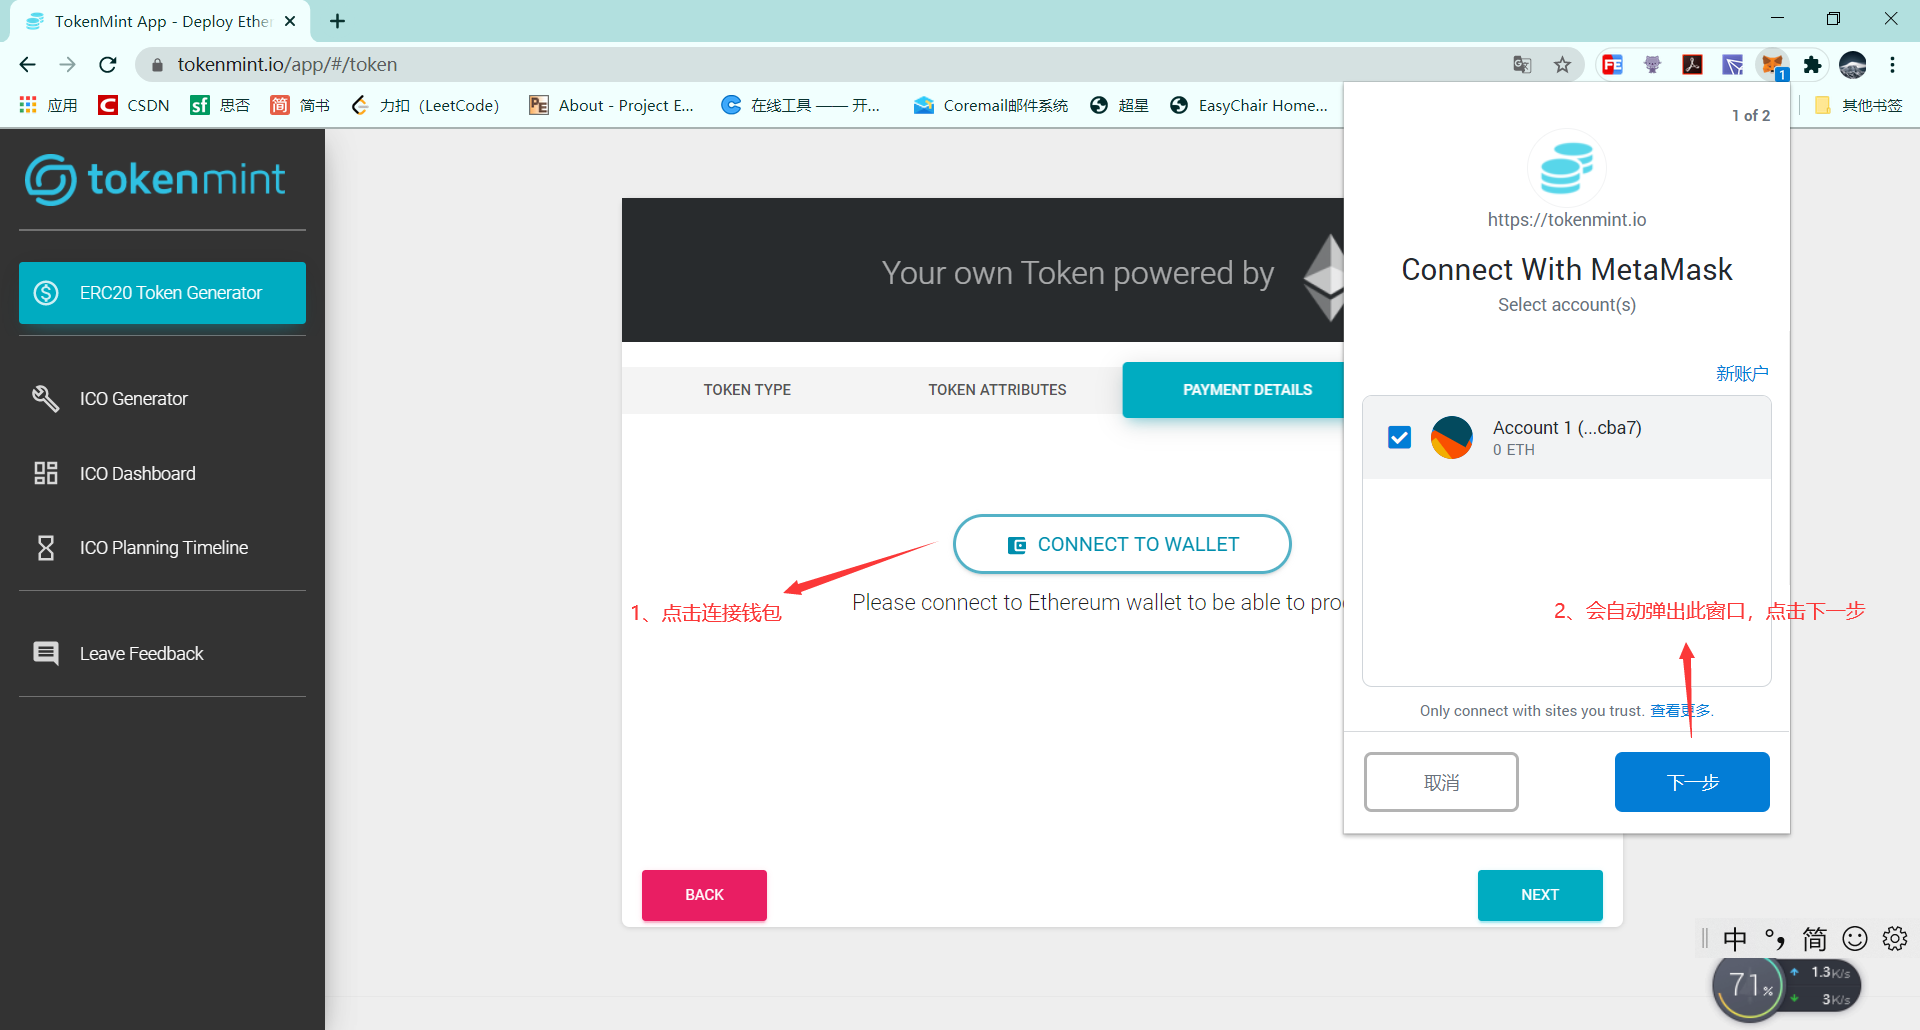The width and height of the screenshot is (1920, 1030).
Task: Open the CSDN bookmark
Action: (134, 105)
